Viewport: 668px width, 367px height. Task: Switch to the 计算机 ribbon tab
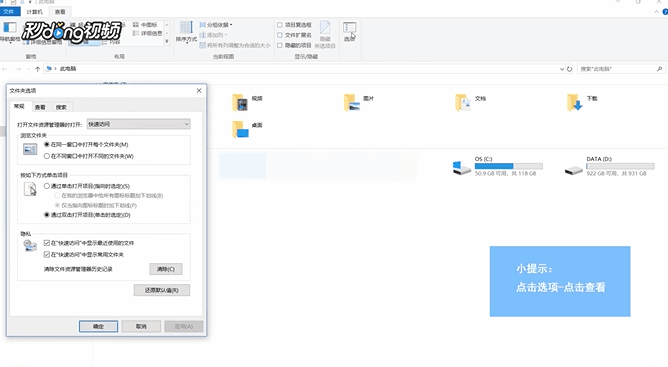coord(35,12)
